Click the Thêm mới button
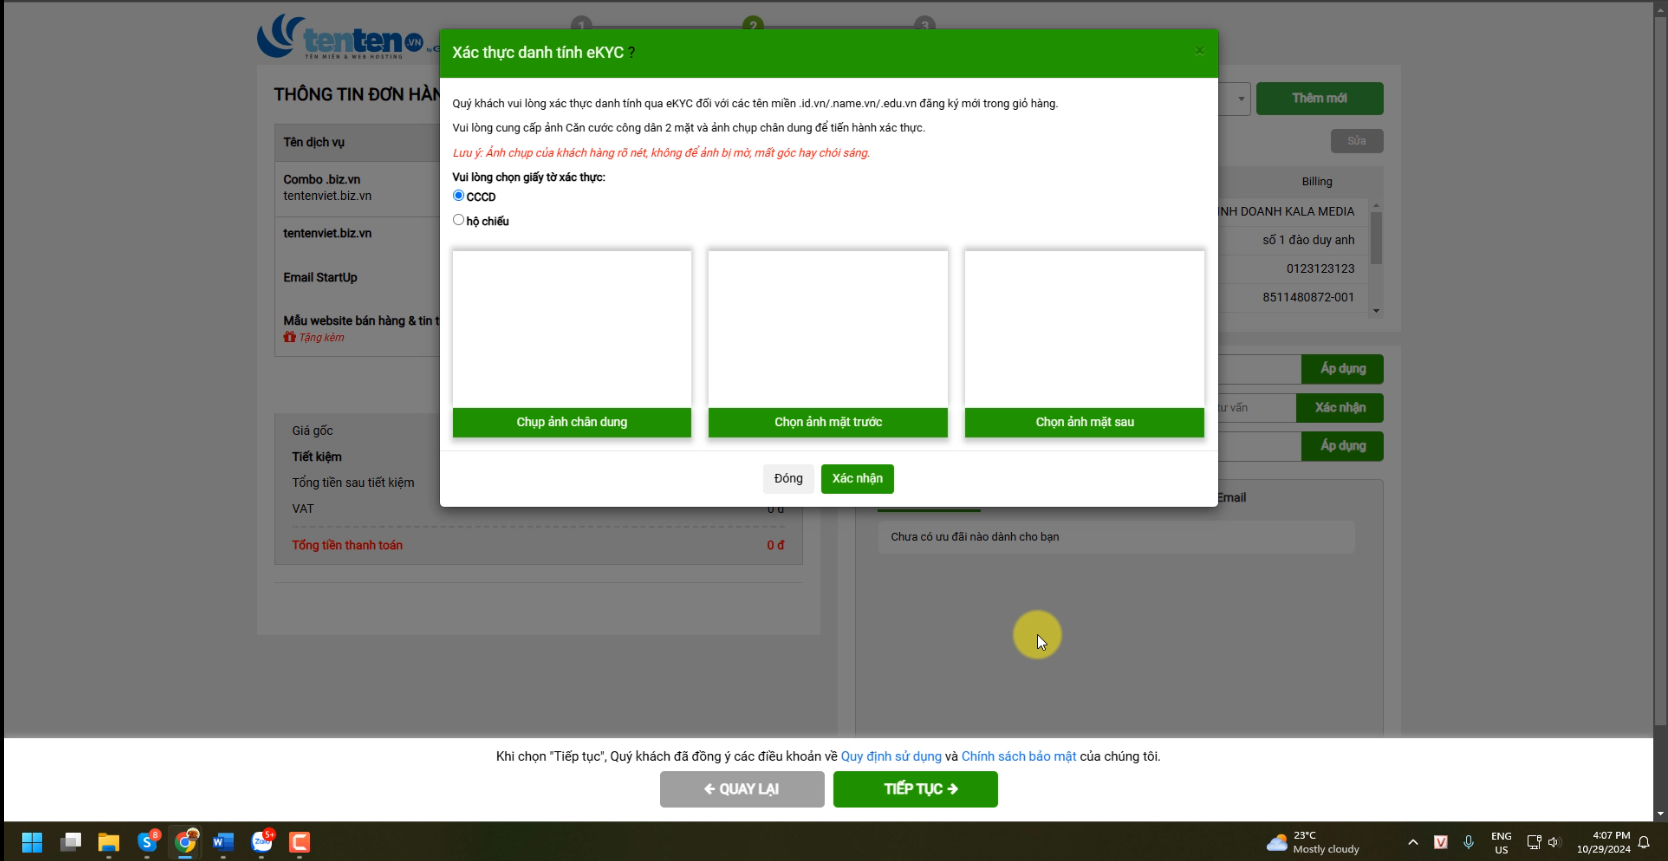Screen dimensions: 1668x861 tap(1319, 98)
